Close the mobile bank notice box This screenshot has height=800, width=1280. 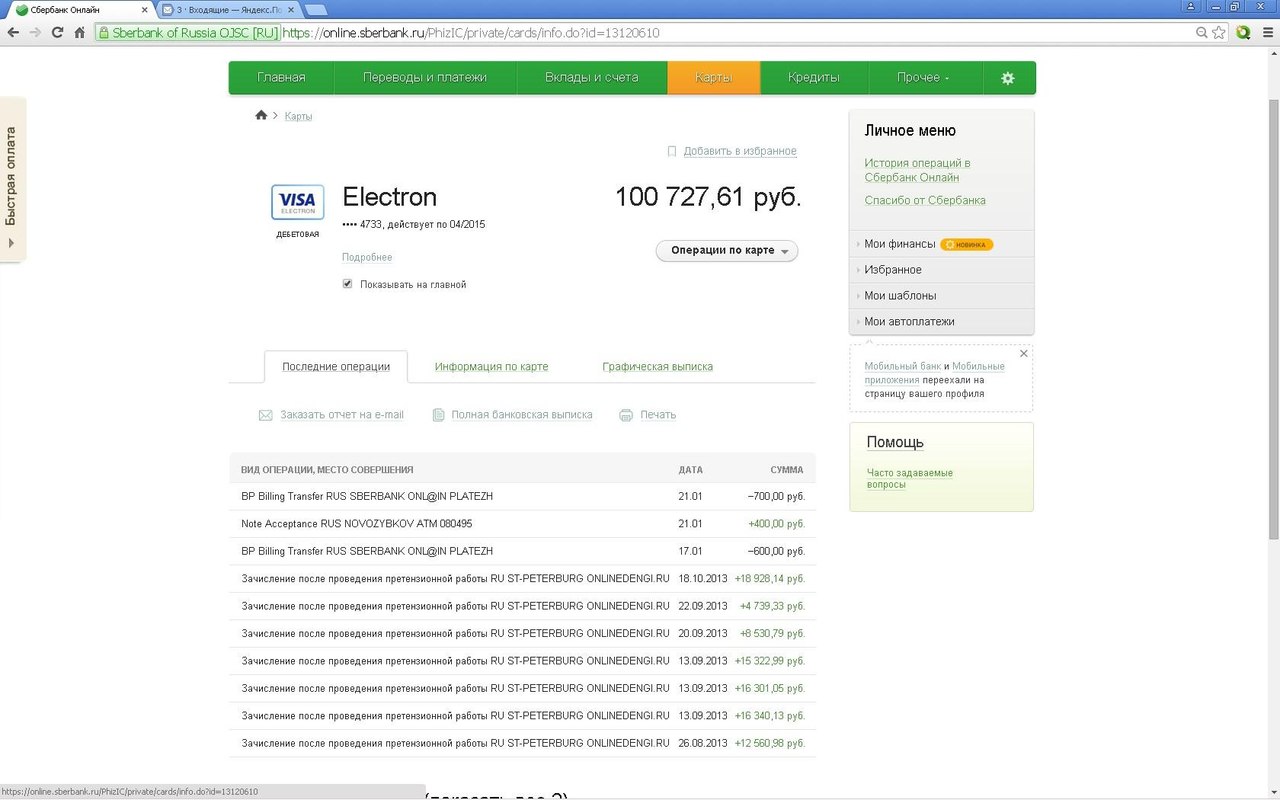(1023, 354)
